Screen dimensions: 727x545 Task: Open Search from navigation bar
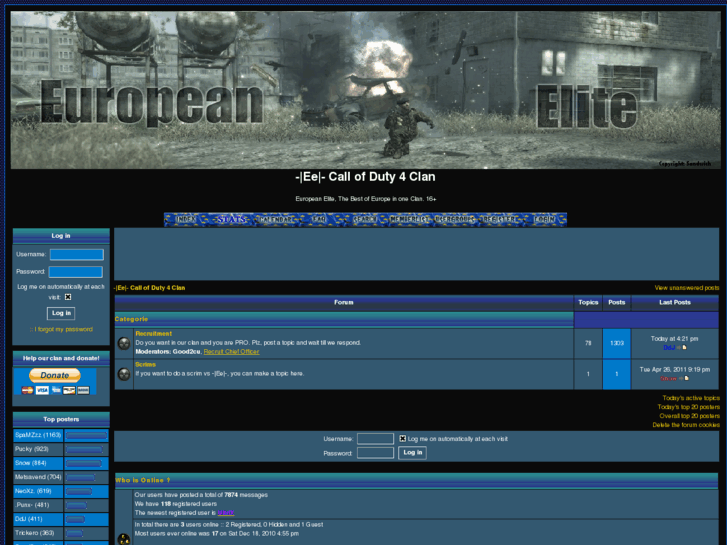point(365,219)
